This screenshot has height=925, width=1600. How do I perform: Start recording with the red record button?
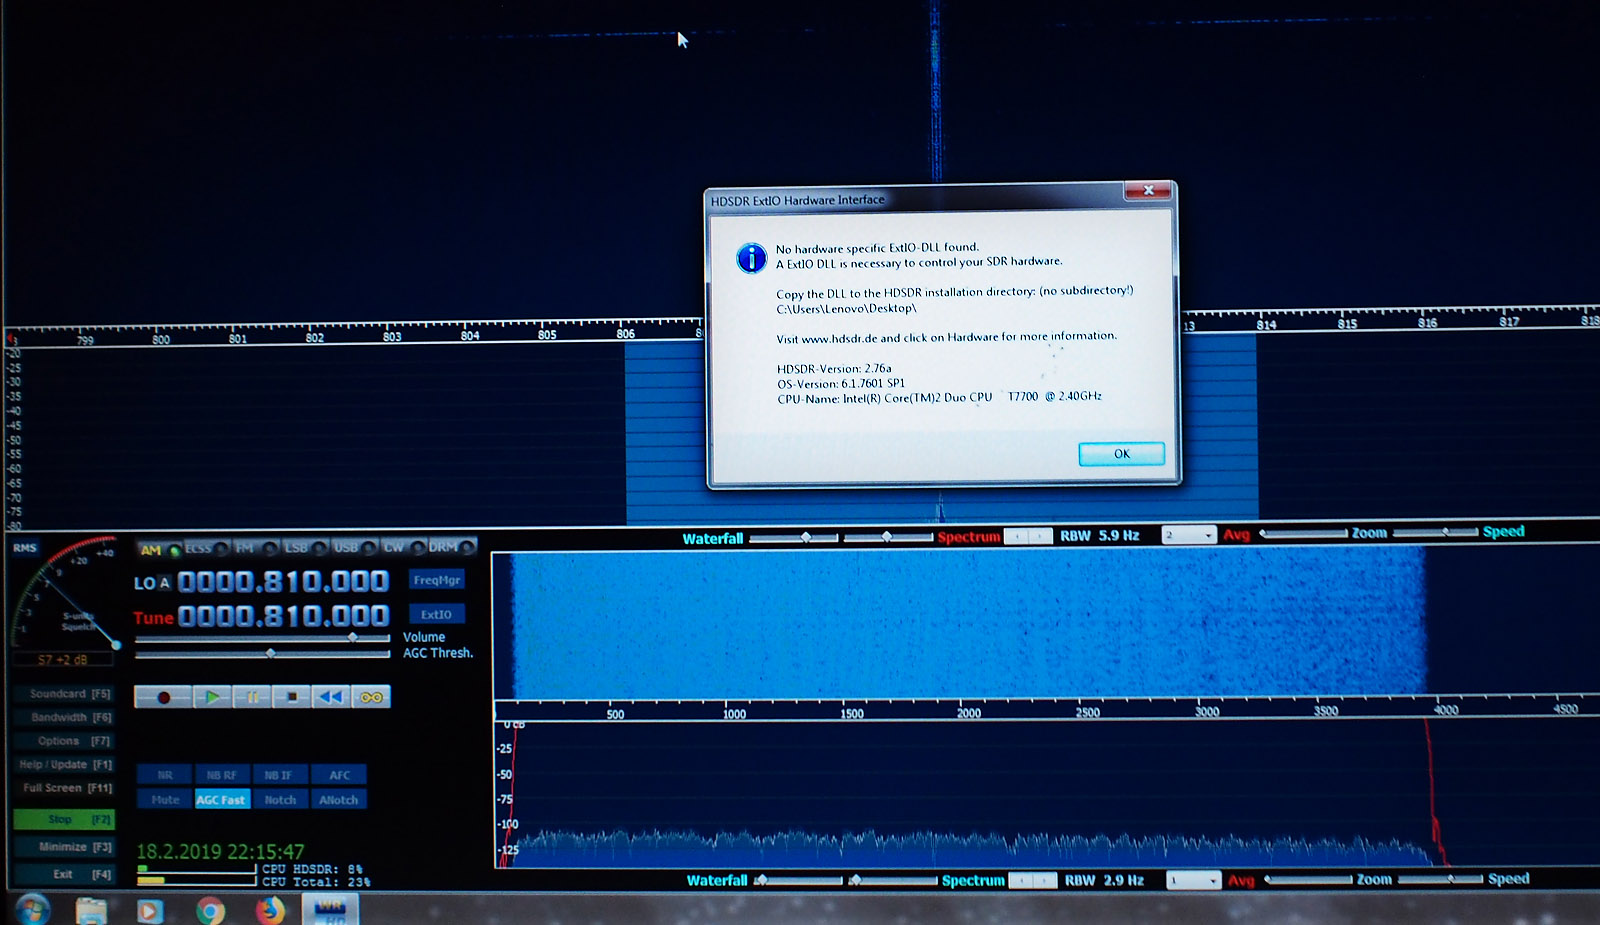163,697
